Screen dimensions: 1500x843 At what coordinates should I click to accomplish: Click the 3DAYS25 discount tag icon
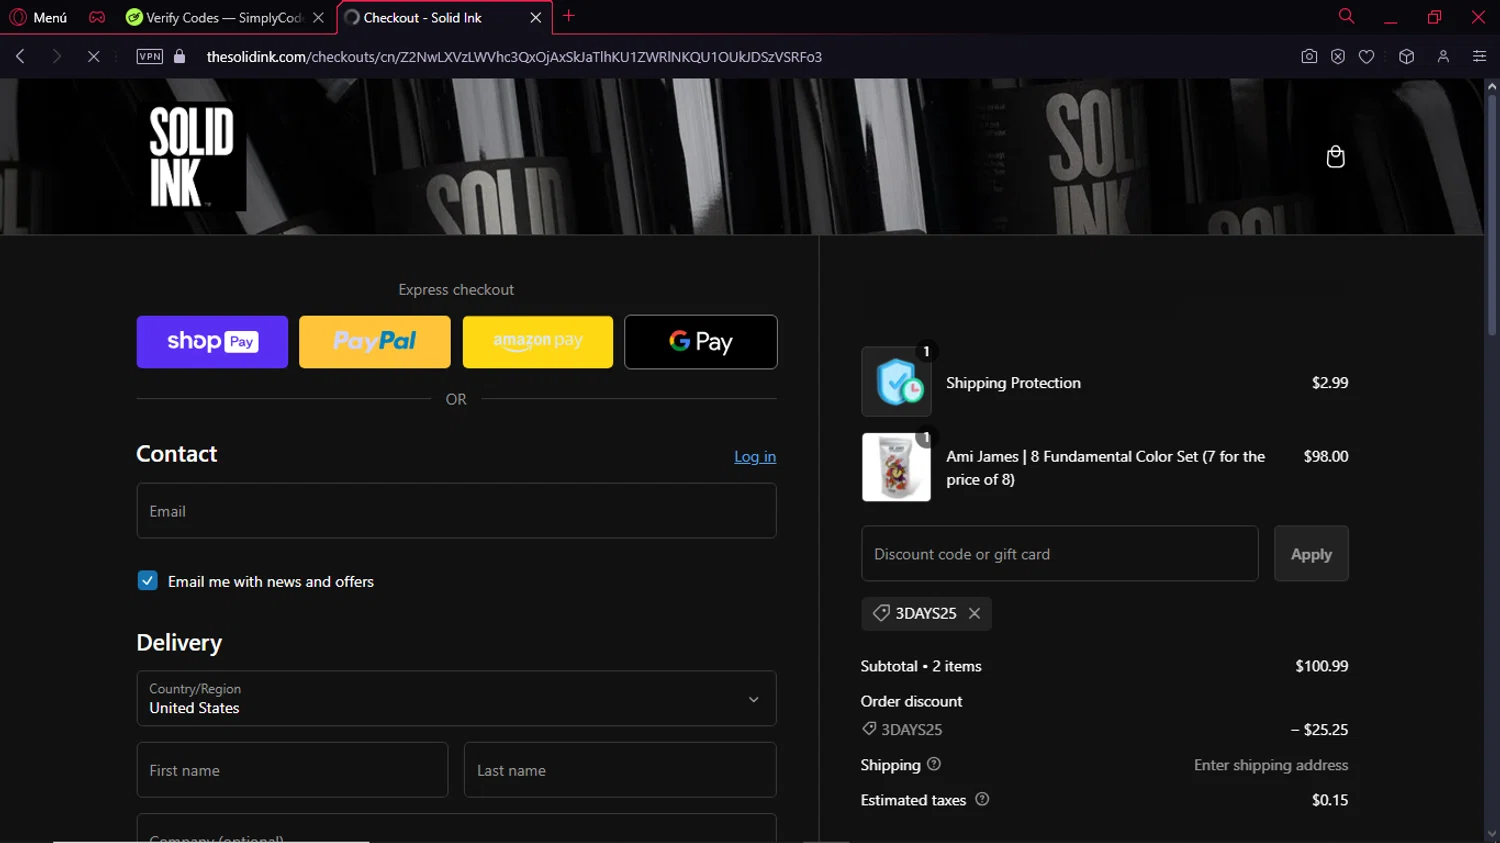point(881,613)
